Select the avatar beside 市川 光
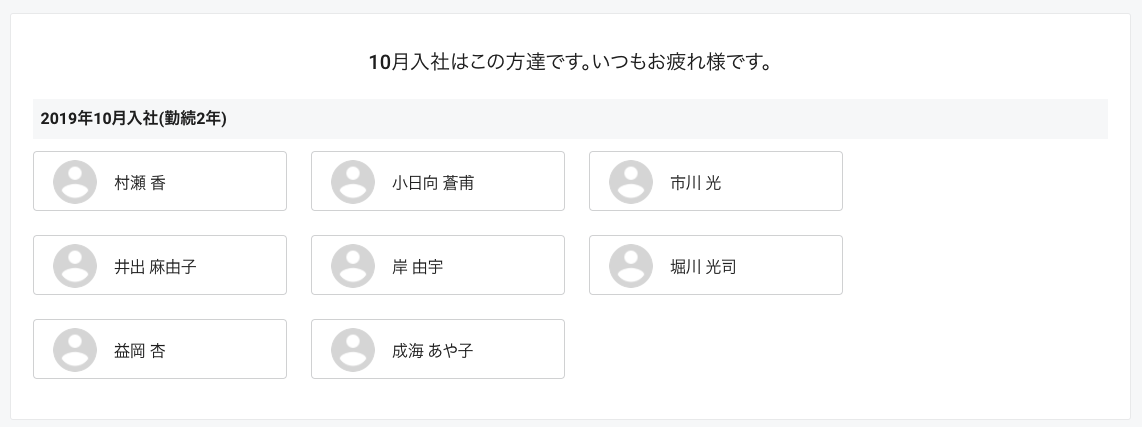The height and width of the screenshot is (427, 1142). tap(631, 182)
